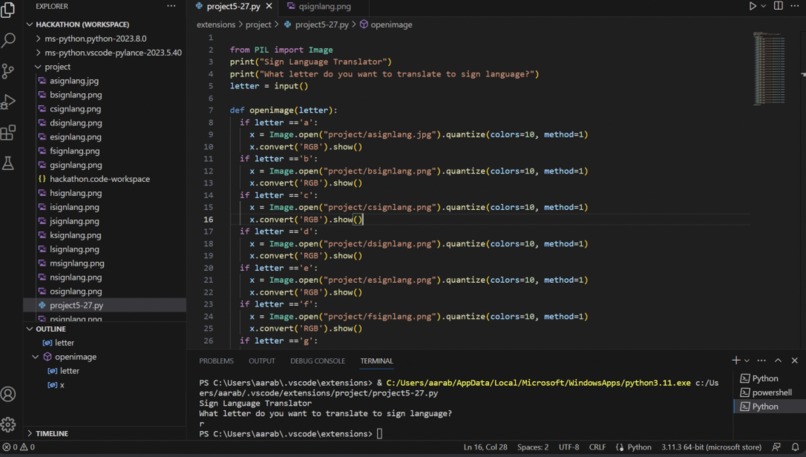The height and width of the screenshot is (457, 806).
Task: Click Ln 16, Col 28 status item
Action: coord(485,447)
